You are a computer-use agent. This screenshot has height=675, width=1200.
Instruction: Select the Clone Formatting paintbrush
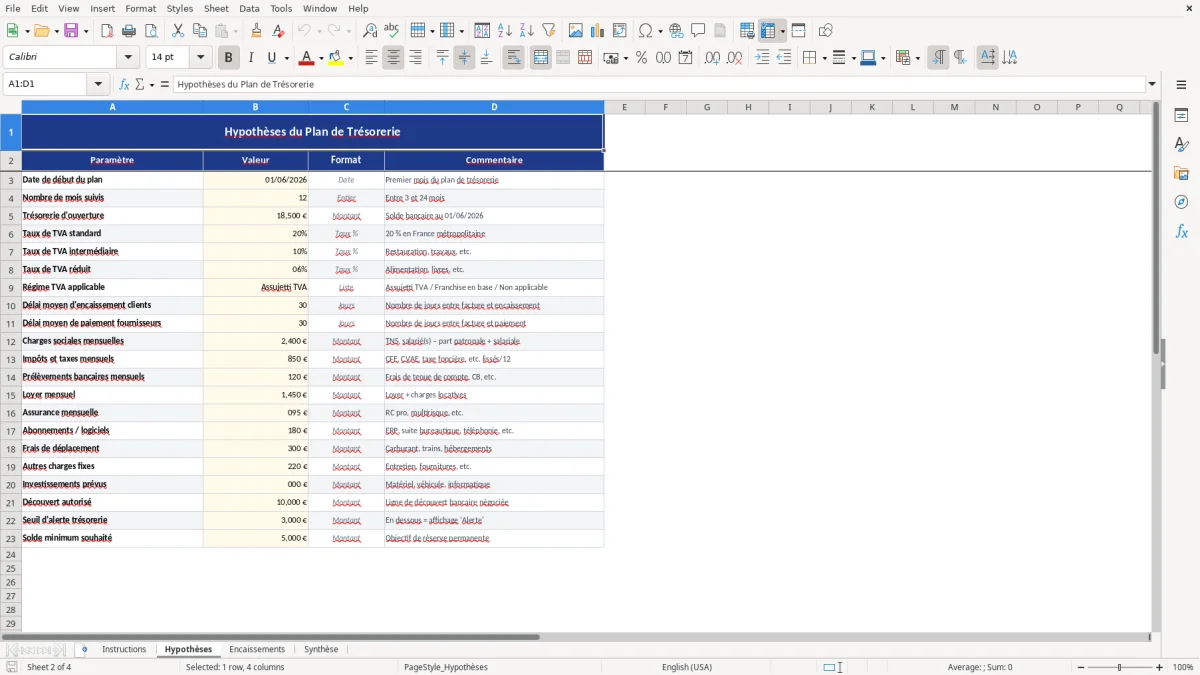pos(257,31)
